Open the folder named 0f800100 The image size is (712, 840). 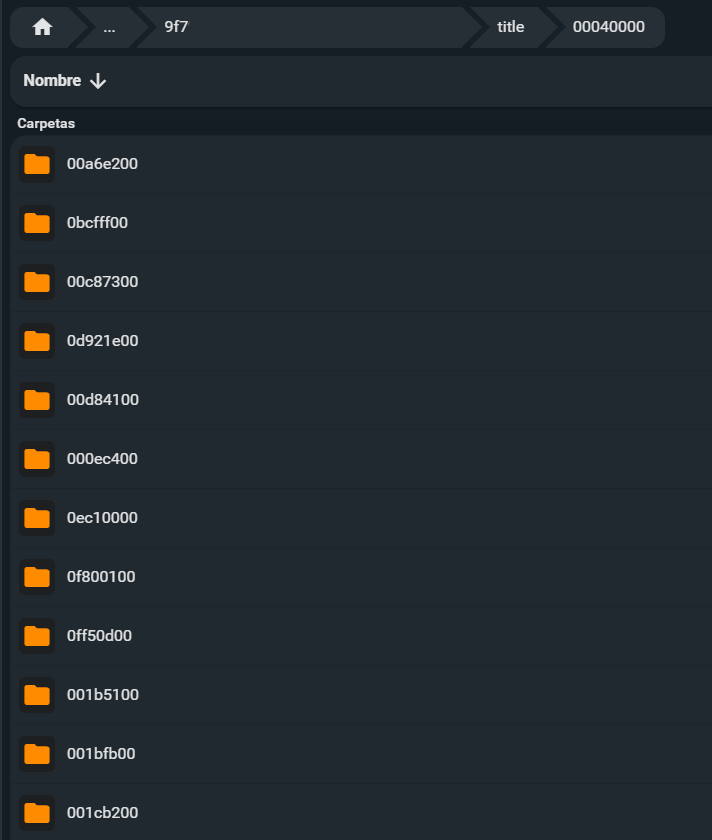(x=101, y=577)
